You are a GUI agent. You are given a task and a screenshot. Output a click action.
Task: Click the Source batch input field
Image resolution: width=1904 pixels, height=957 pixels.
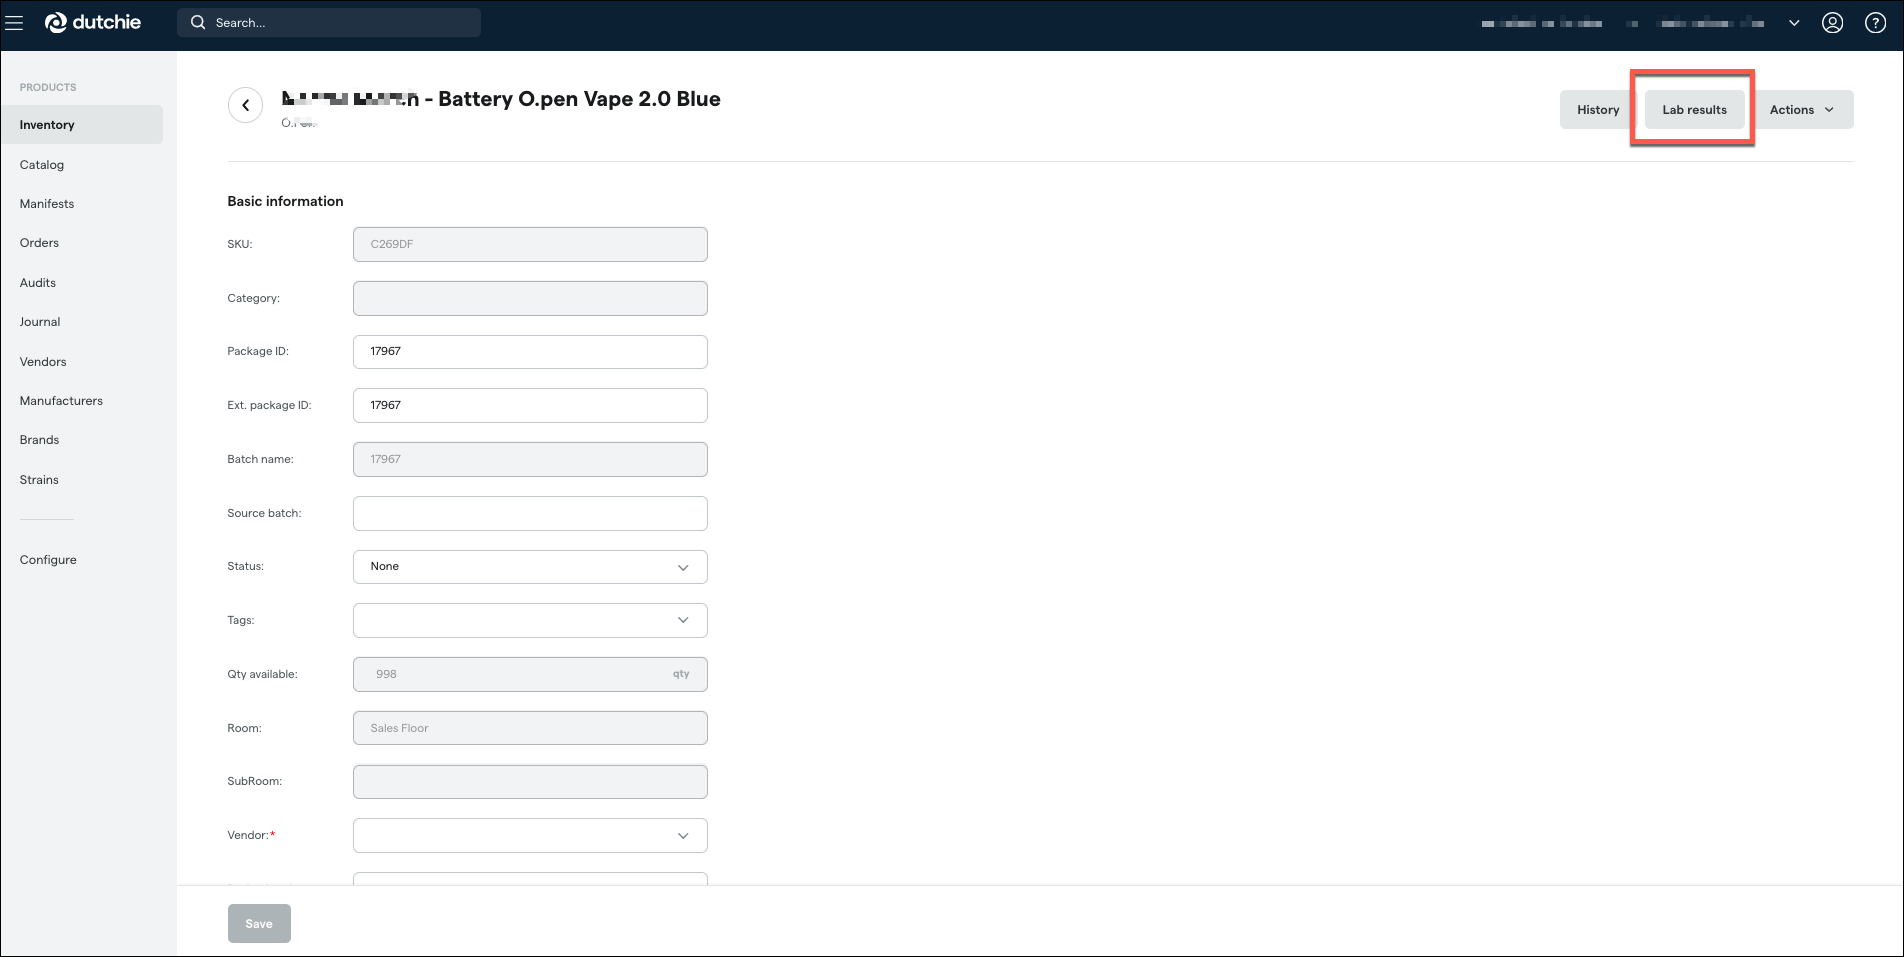pos(530,514)
